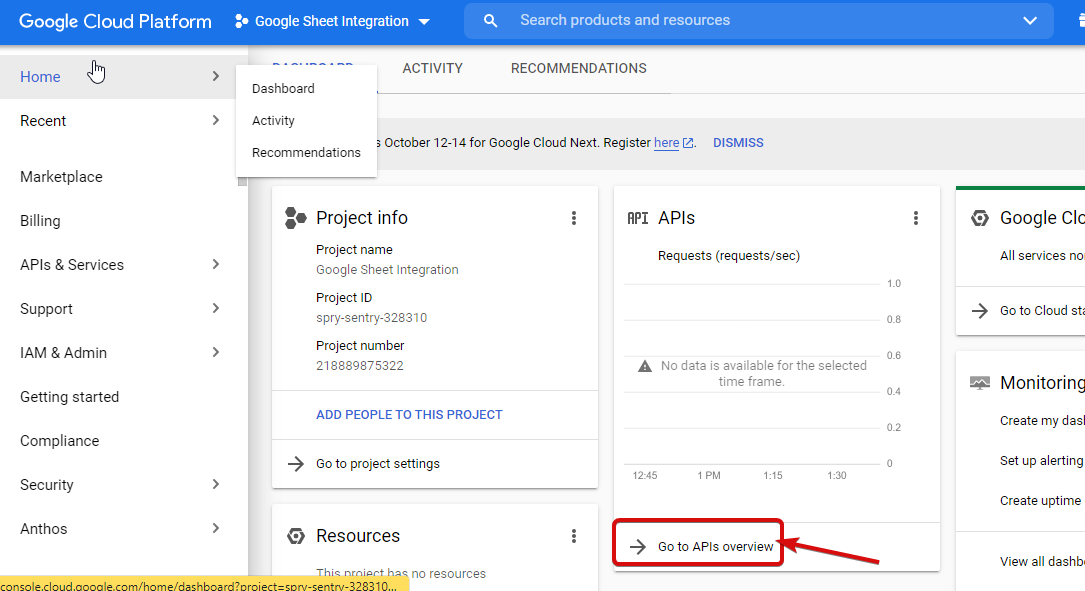1085x591 pixels.
Task: Expand the Anthos submenu chevron
Action: tap(215, 528)
